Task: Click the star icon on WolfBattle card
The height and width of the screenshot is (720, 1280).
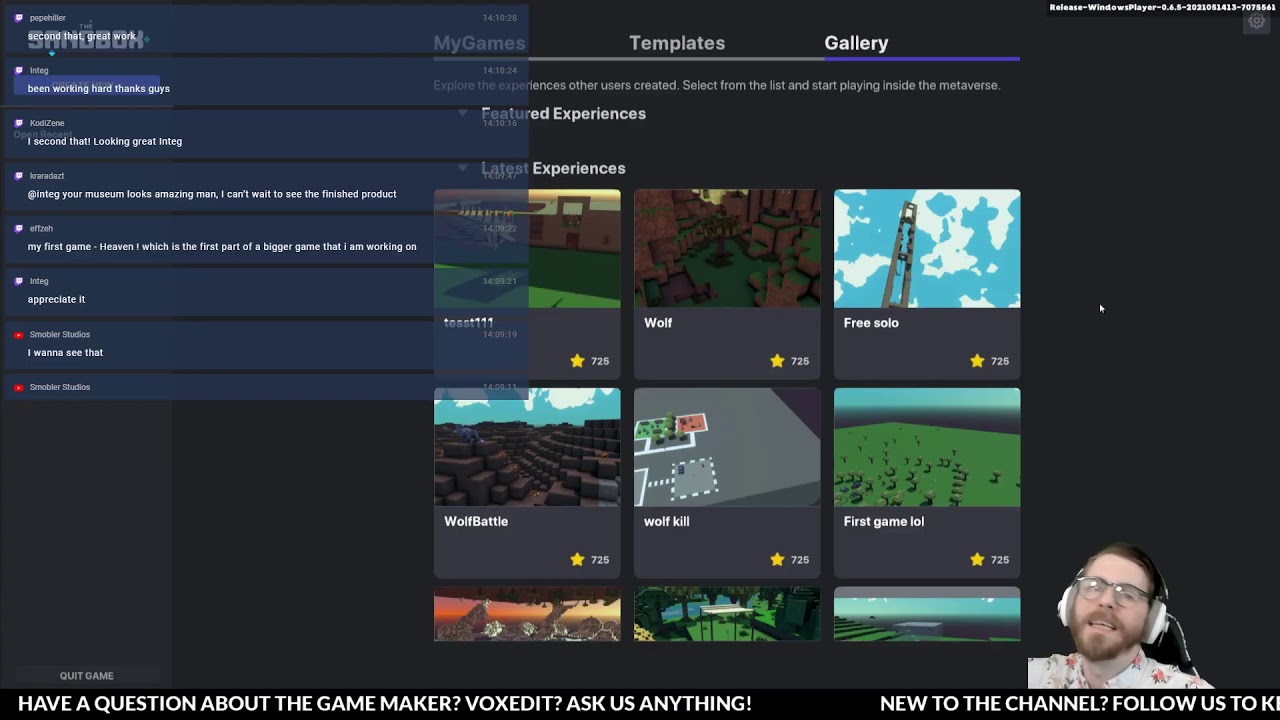Action: click(x=577, y=560)
